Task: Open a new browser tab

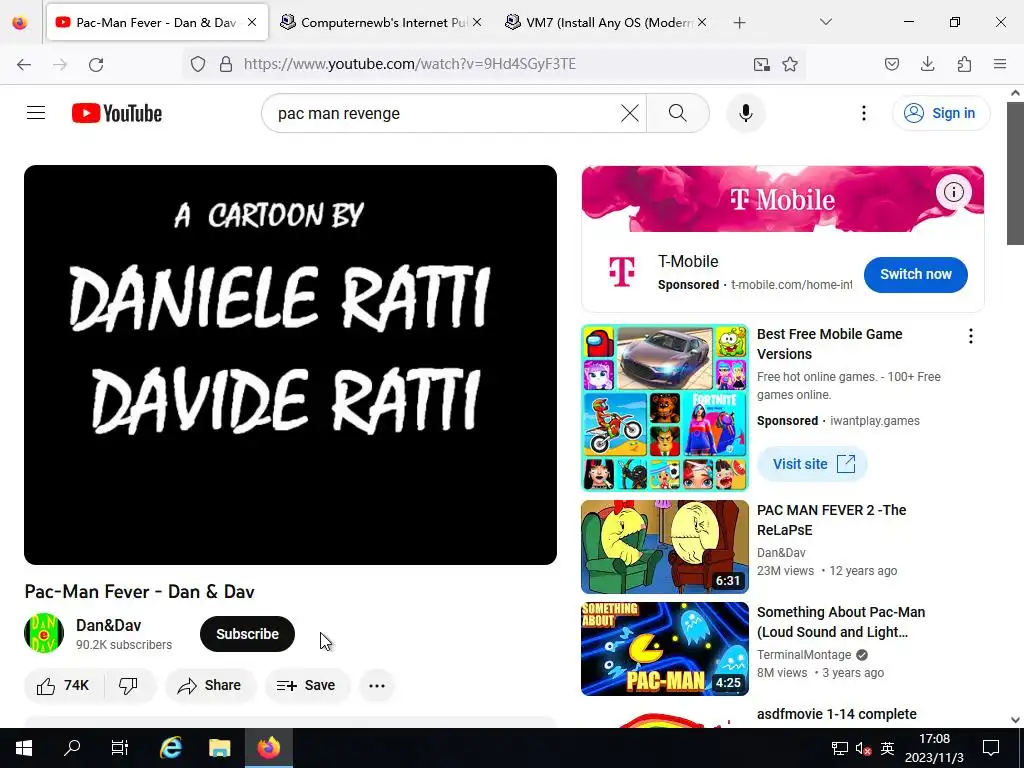Action: pyautogui.click(x=739, y=23)
